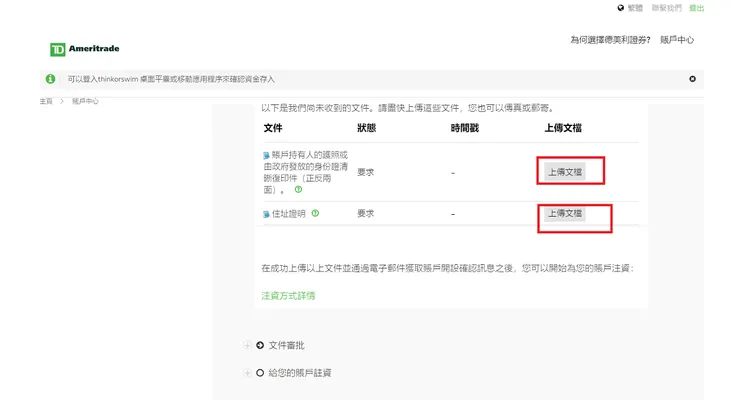Click the 給您的賬戶註資 section title
This screenshot has width=740, height=400.
click(x=300, y=373)
